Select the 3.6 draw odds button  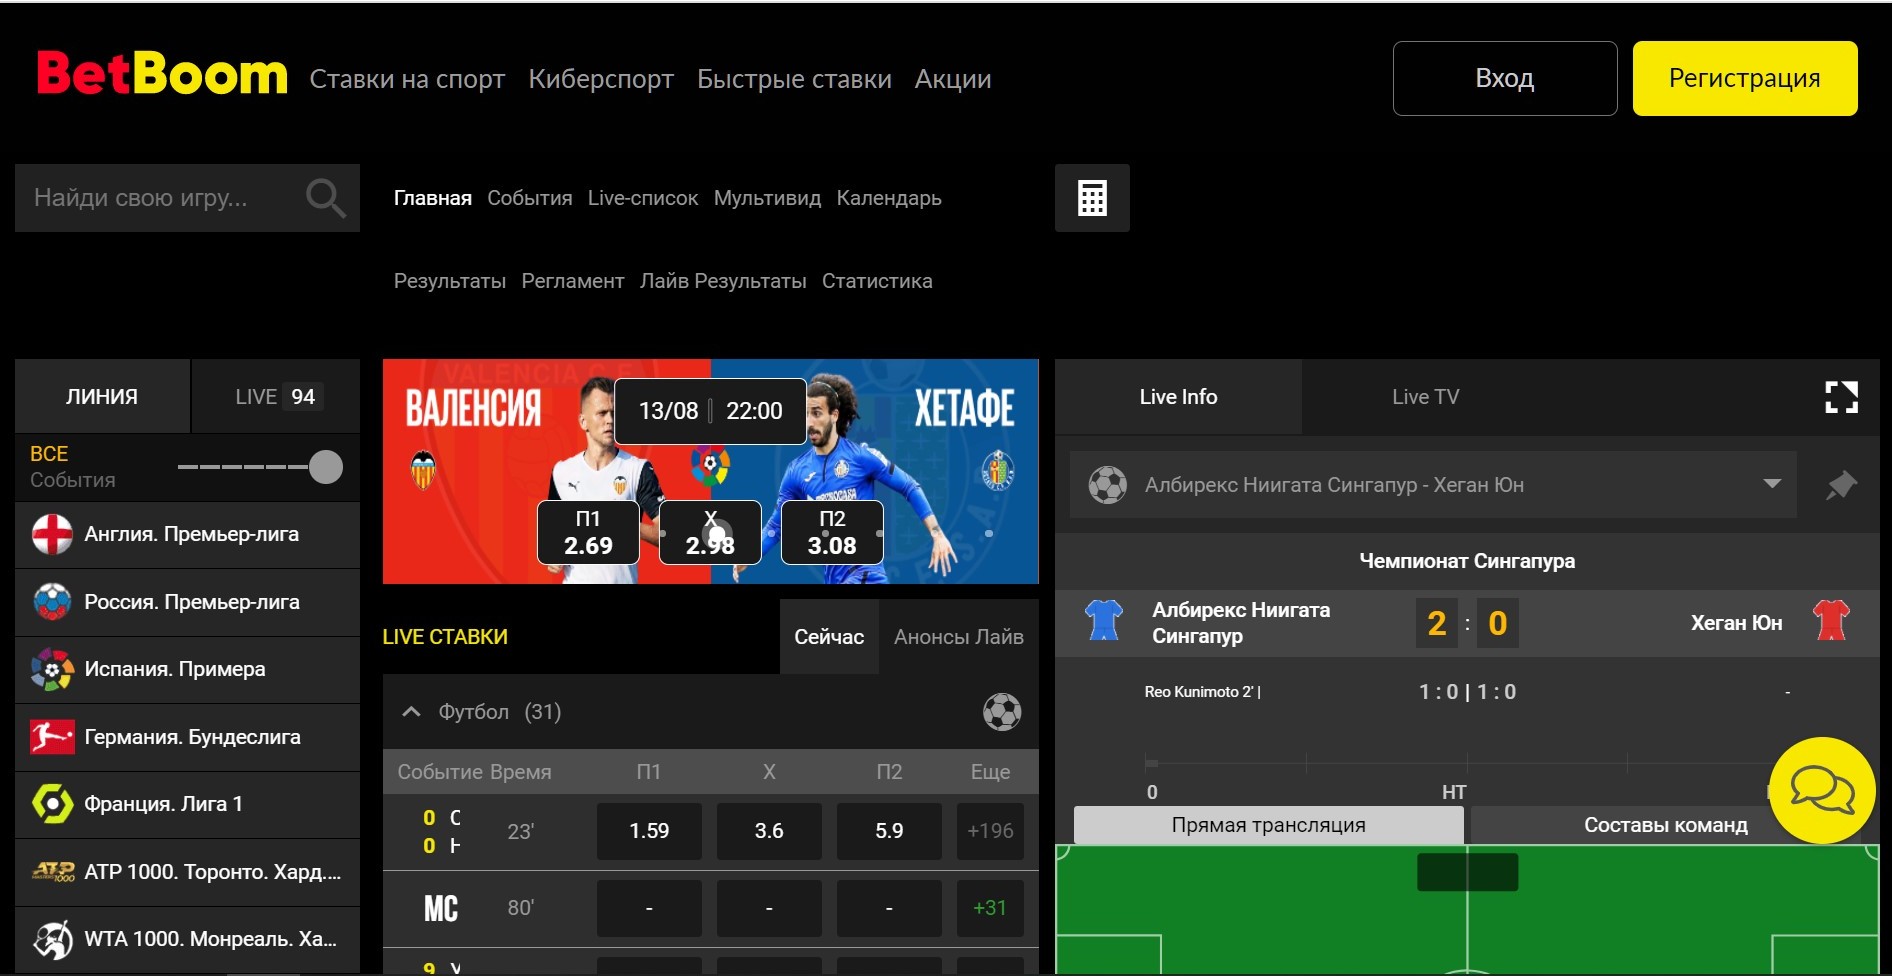pyautogui.click(x=769, y=831)
